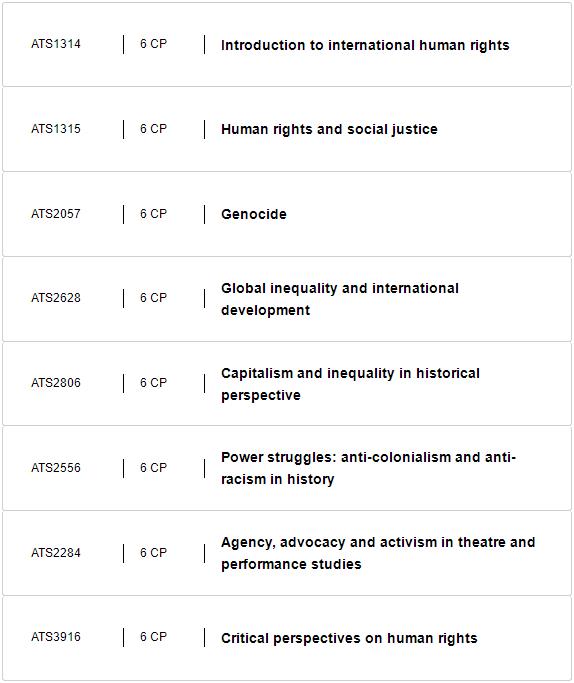
Task: Select the ATS2628 unit code
Action: point(56,298)
